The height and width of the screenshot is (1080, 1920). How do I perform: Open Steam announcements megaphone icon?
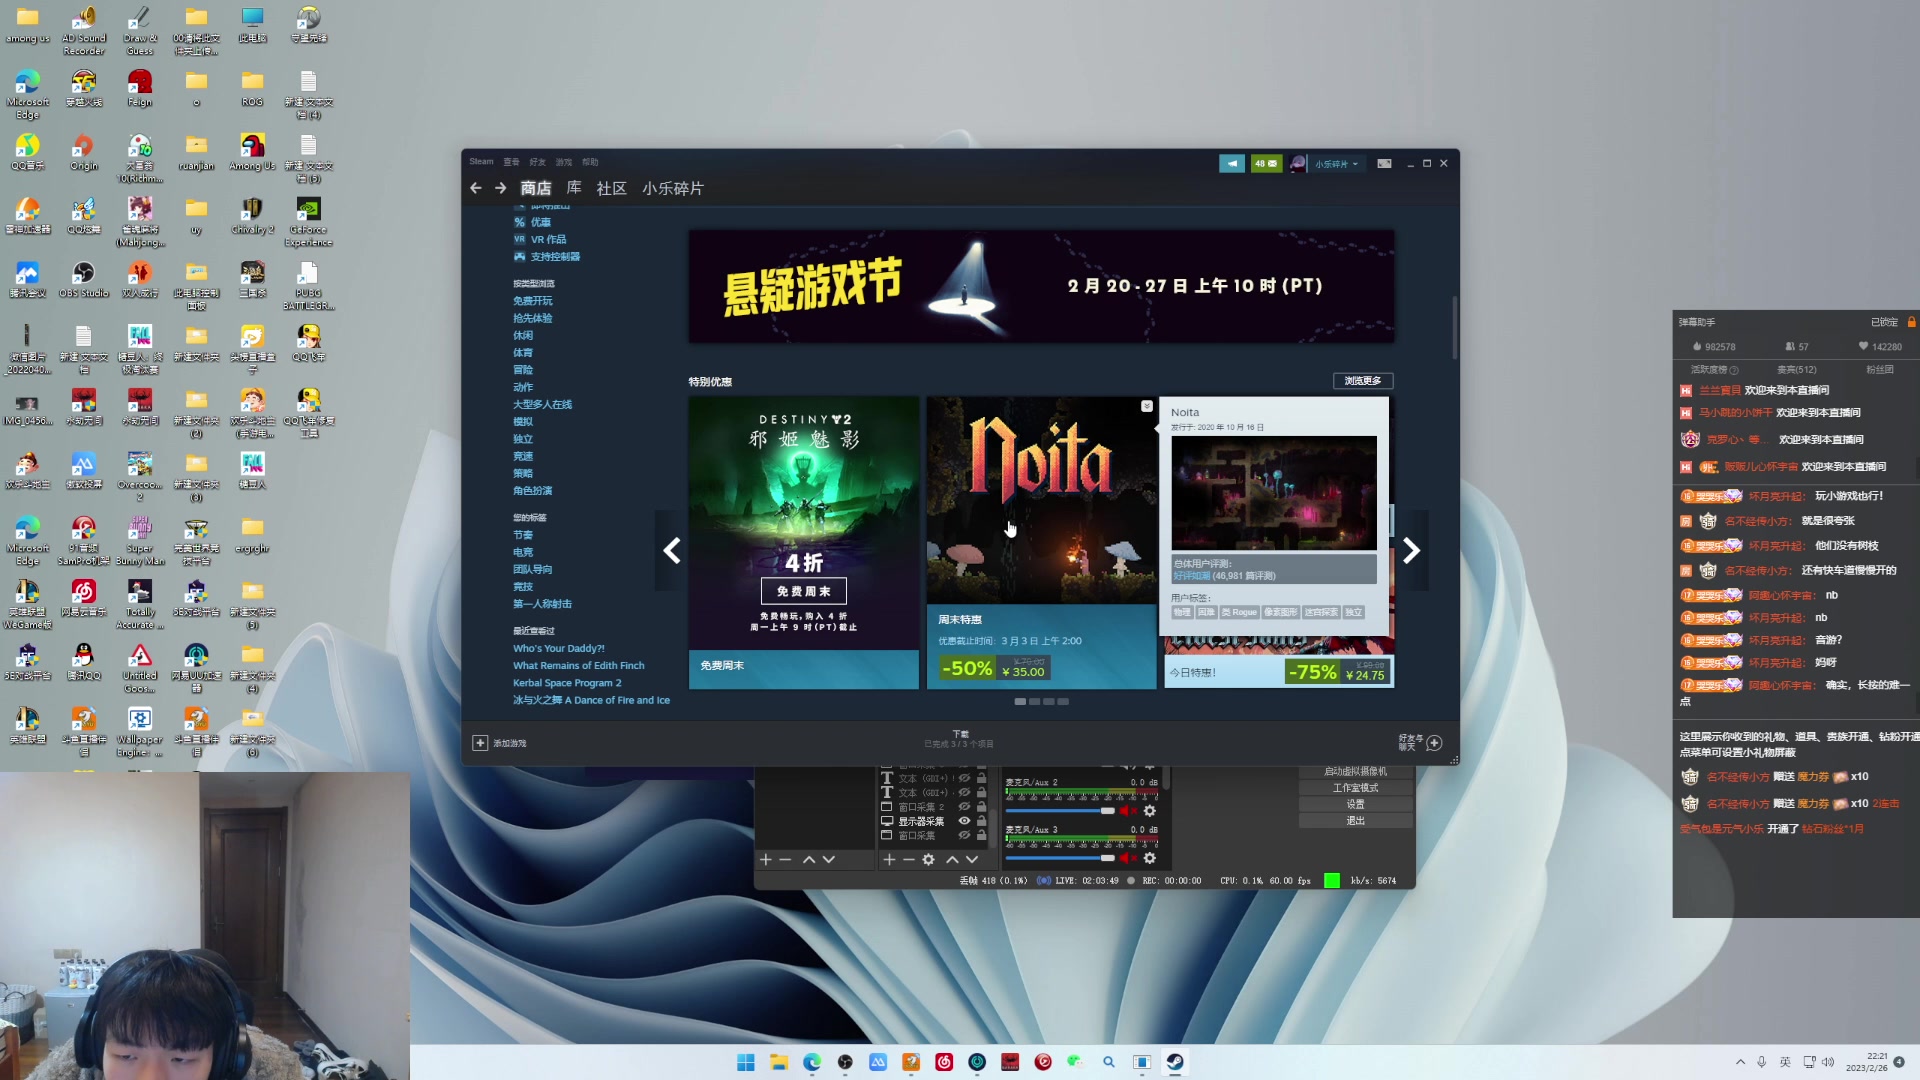click(1232, 163)
